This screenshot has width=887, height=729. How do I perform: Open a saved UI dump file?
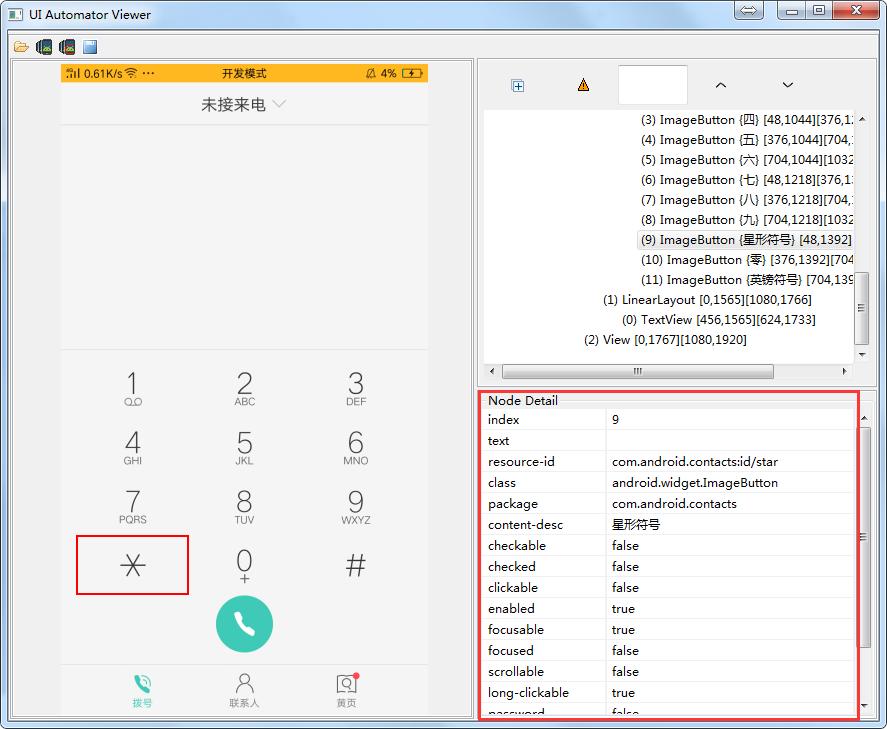pos(19,46)
